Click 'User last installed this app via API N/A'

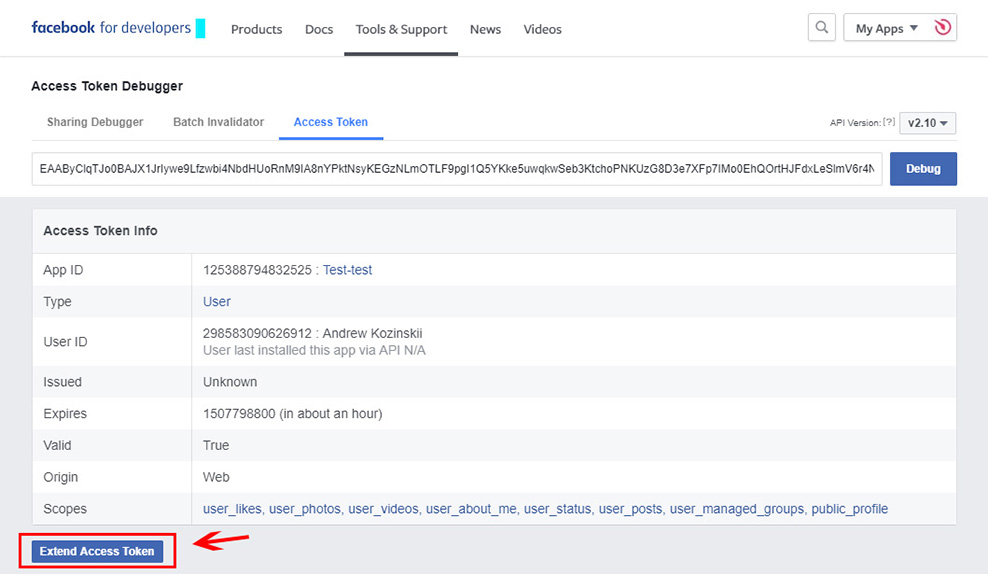[314, 350]
